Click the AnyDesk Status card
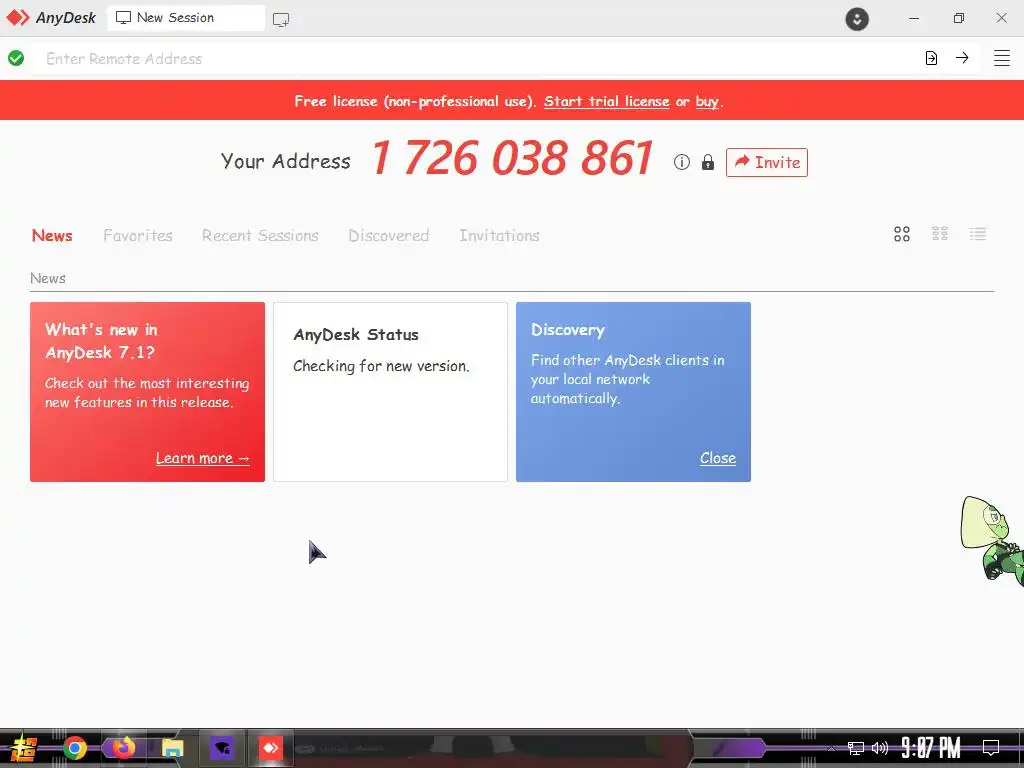The height and width of the screenshot is (768, 1024). pos(390,392)
